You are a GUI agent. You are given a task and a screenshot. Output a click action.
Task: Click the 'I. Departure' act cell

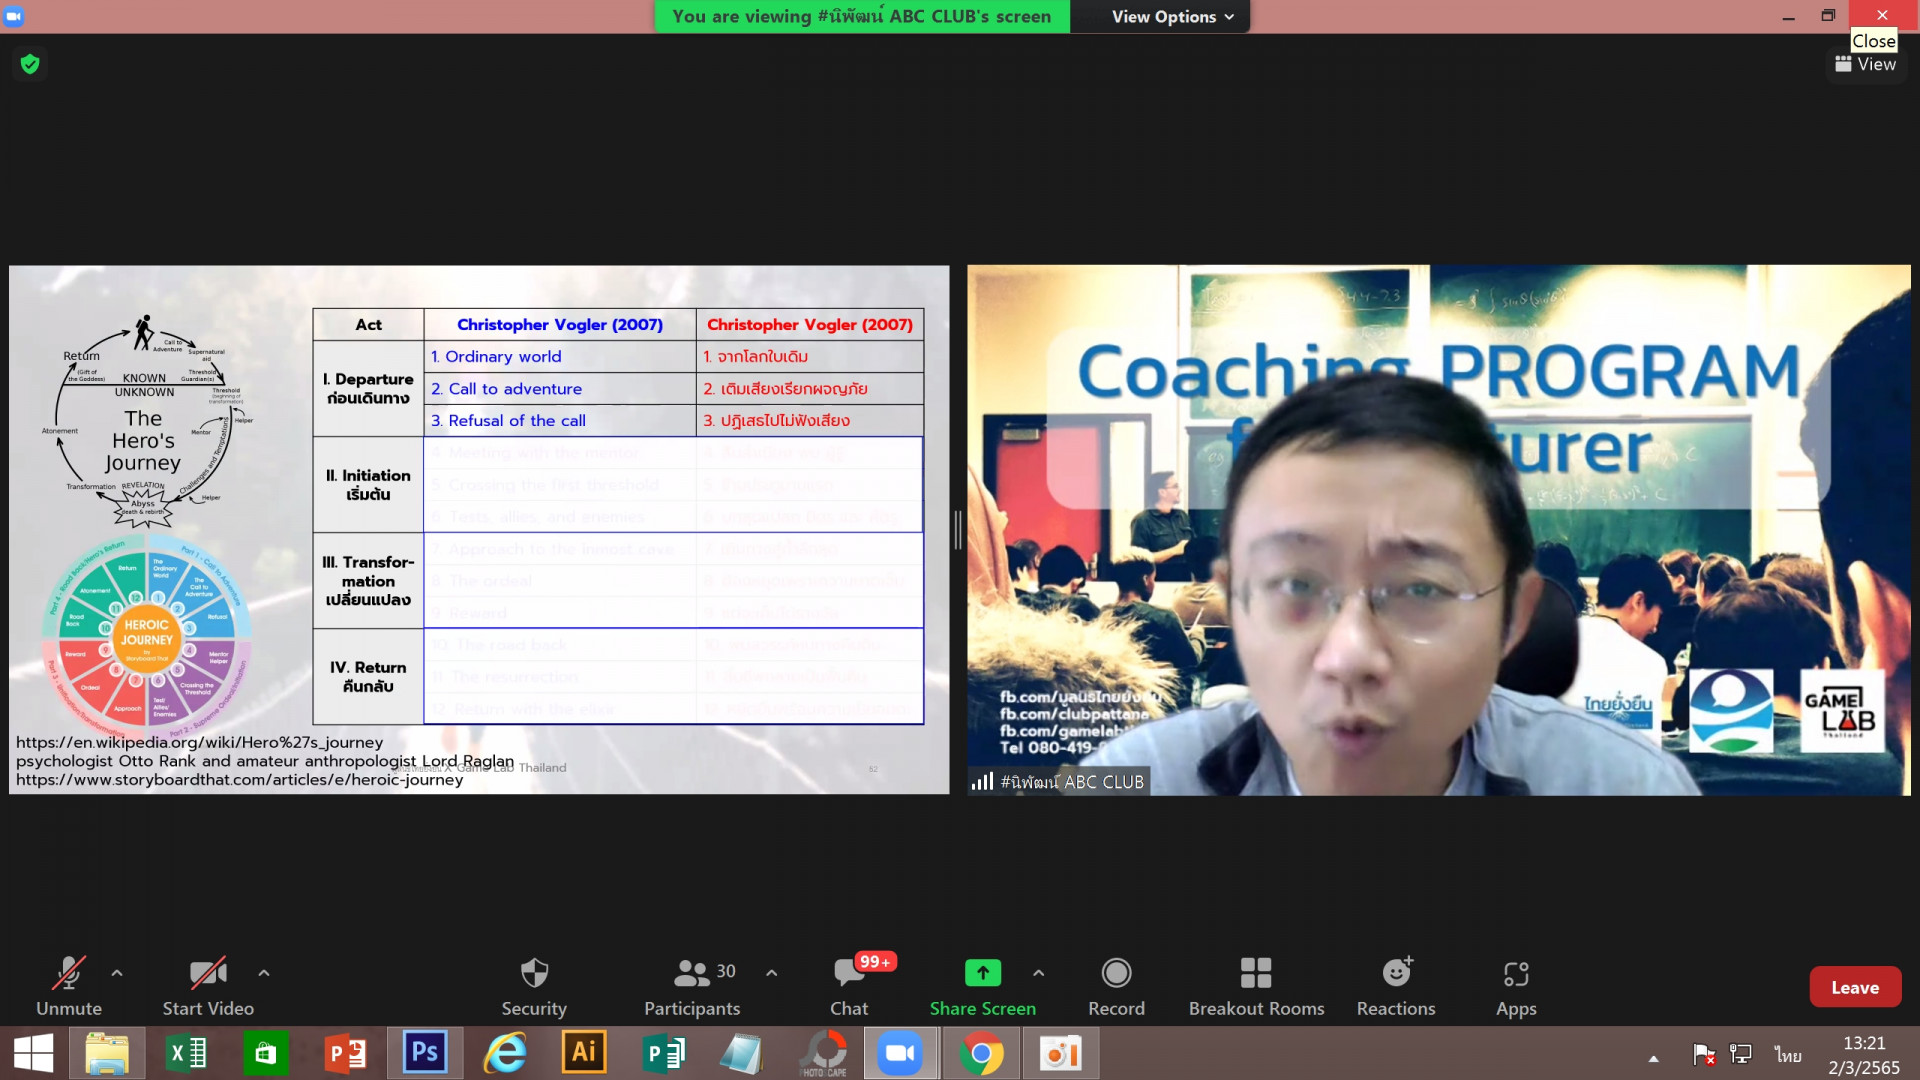[368, 389]
